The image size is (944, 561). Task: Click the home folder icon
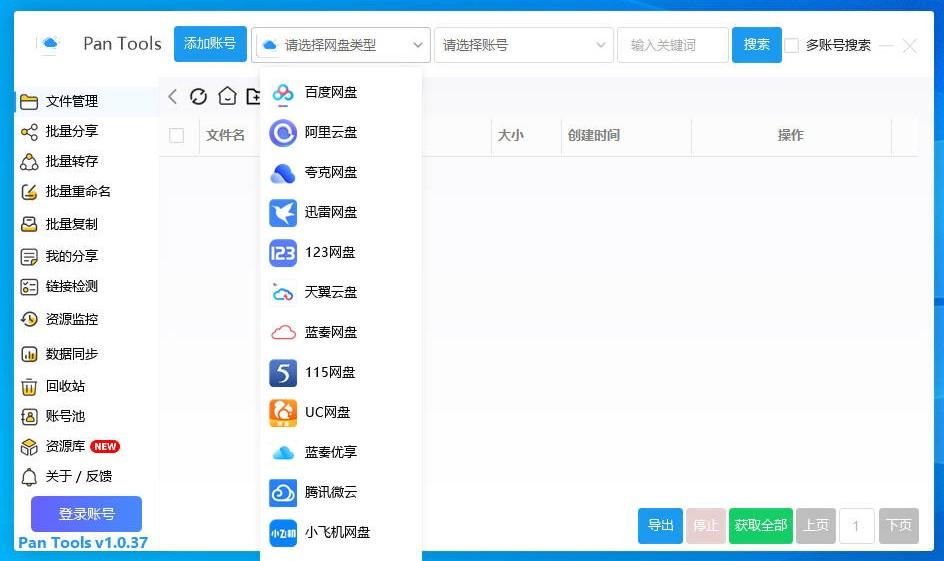point(227,96)
